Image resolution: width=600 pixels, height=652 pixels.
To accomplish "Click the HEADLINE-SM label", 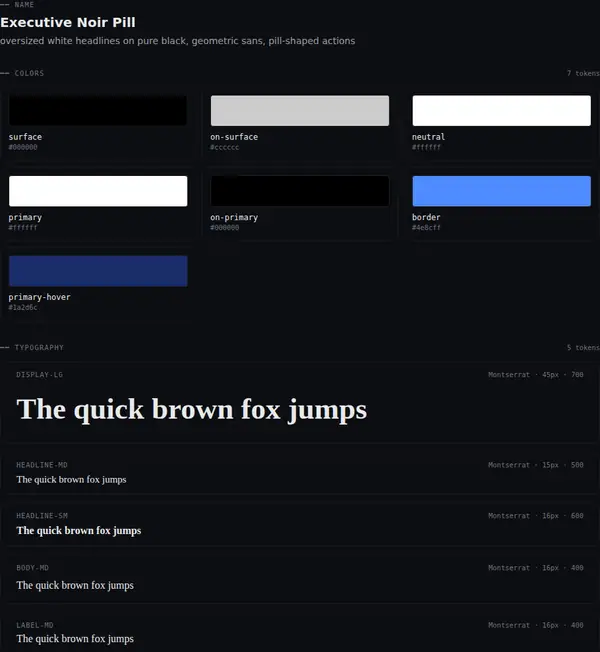I will [x=42, y=516].
